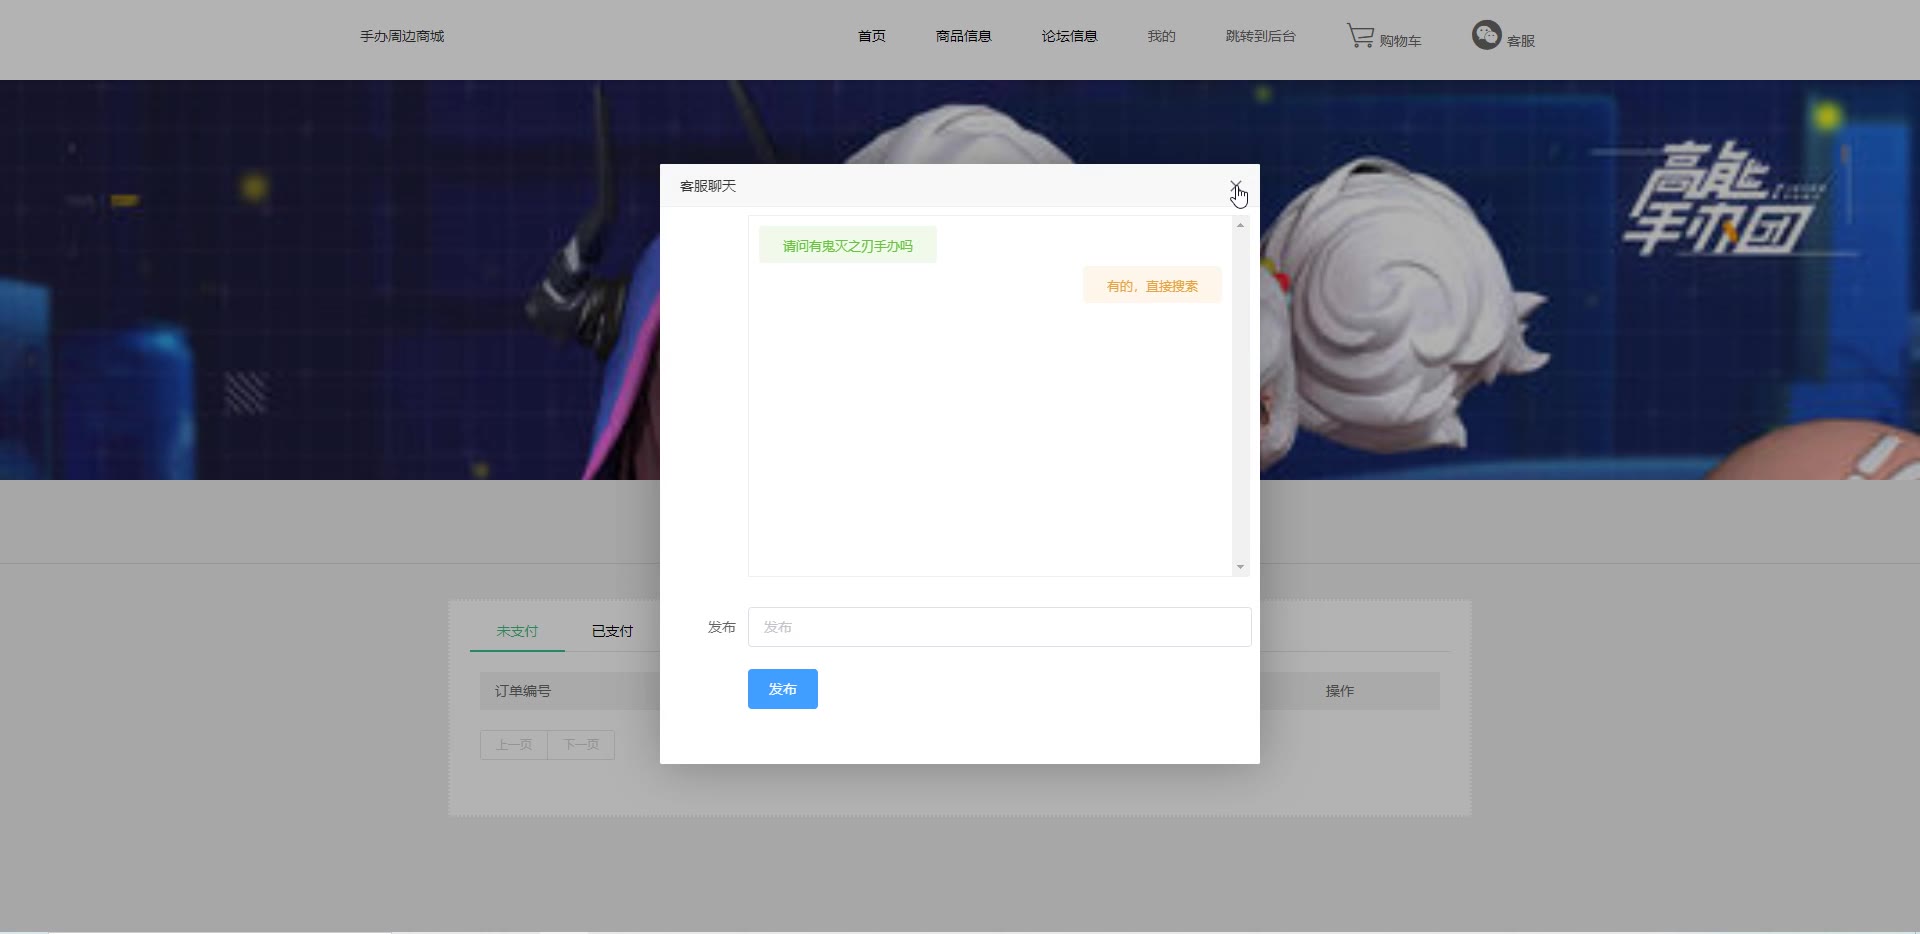
Task: Open the shopping cart icon
Action: tap(1360, 36)
